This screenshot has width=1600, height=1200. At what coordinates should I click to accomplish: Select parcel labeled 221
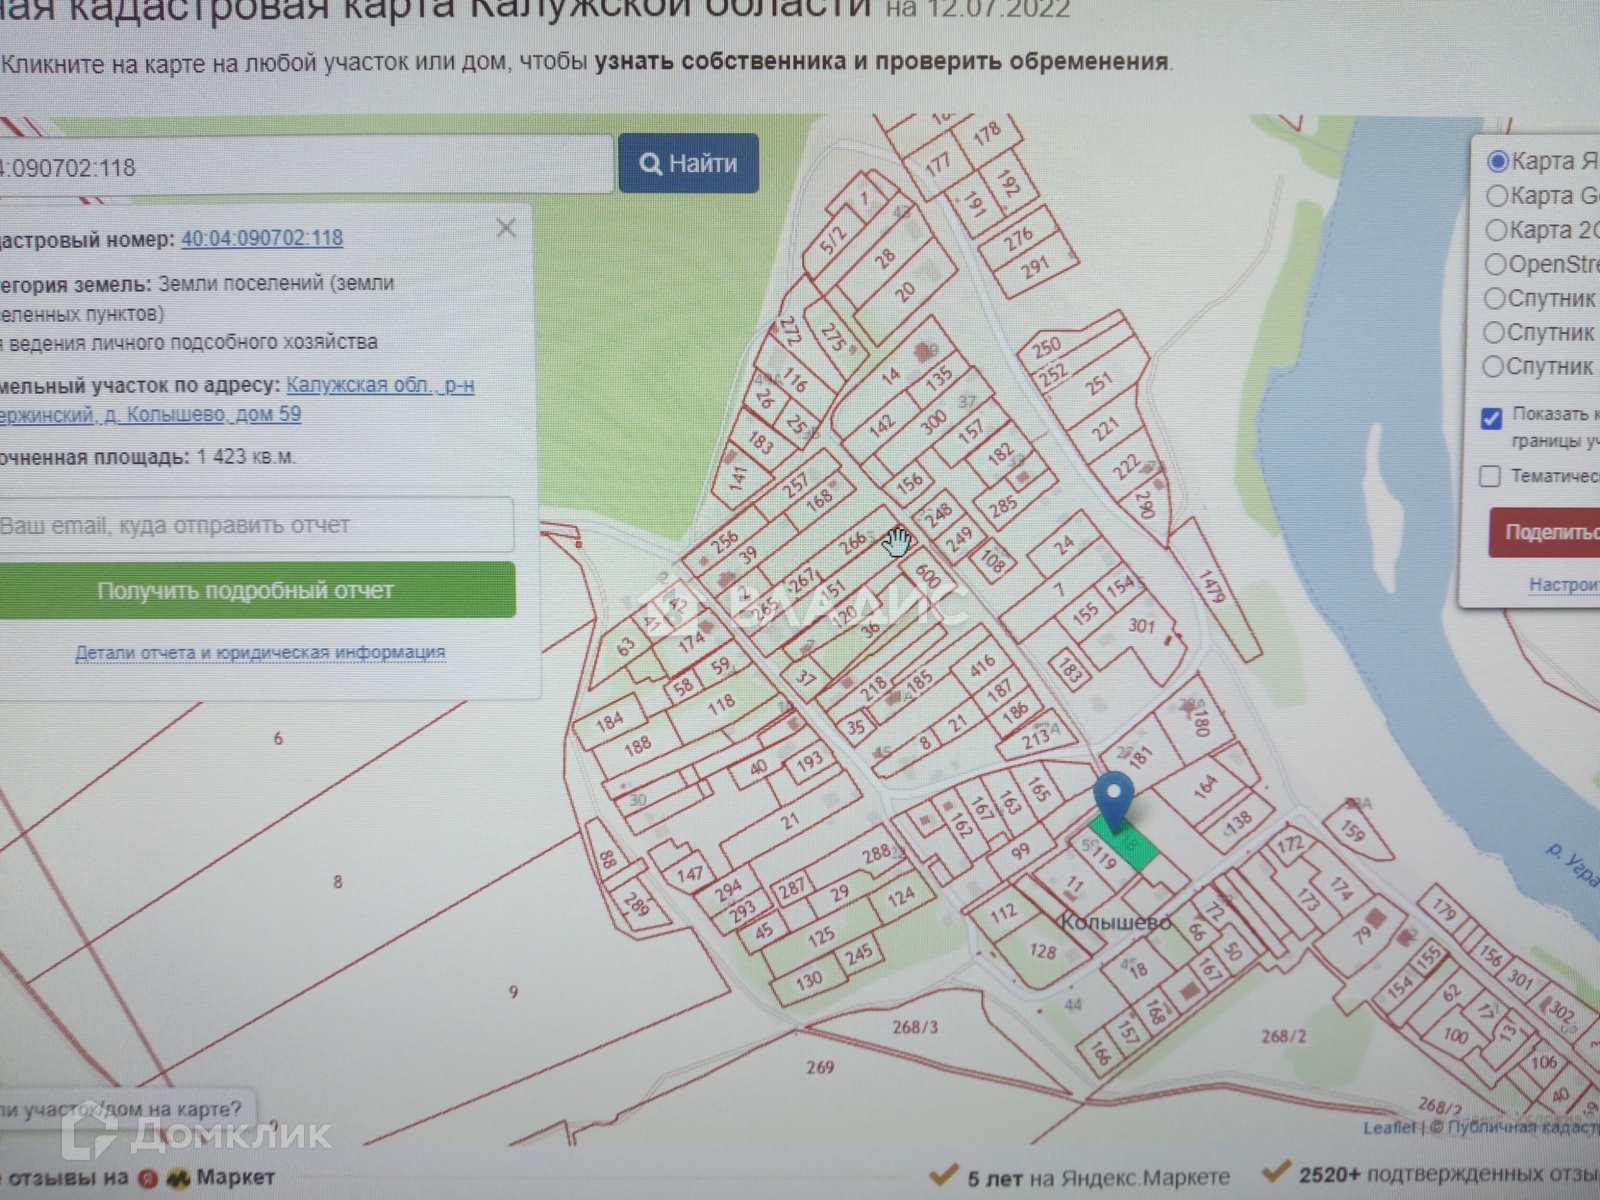click(1104, 430)
